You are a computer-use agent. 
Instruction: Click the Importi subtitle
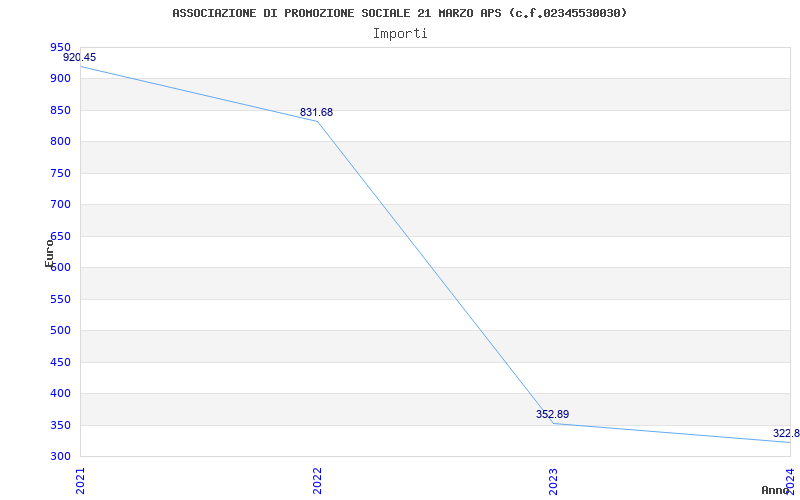[x=400, y=34]
